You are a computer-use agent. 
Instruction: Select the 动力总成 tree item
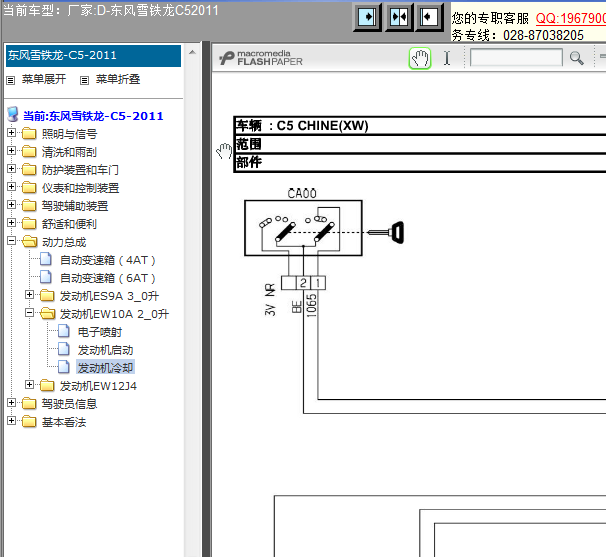(x=64, y=242)
